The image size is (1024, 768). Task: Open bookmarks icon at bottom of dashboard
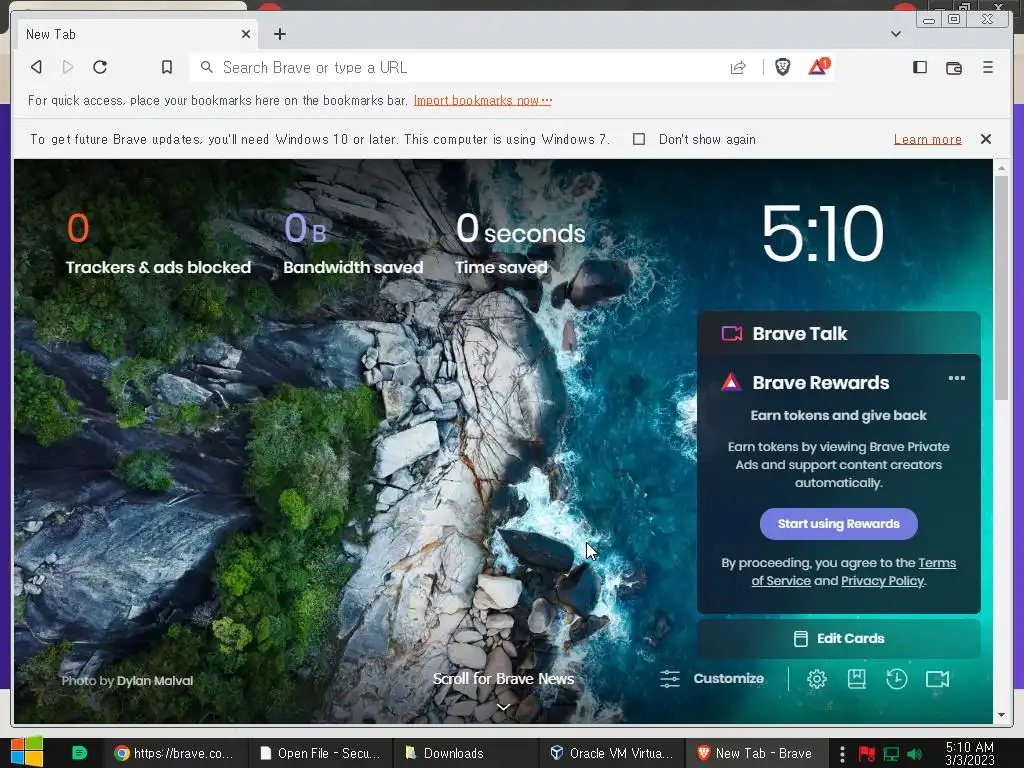856,679
